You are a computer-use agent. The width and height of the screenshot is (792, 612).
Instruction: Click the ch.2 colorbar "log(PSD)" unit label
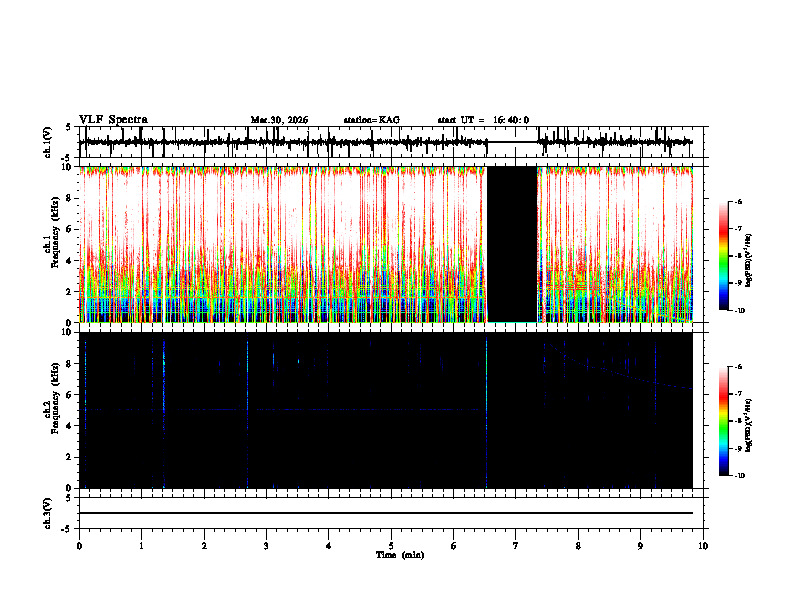coord(749,425)
